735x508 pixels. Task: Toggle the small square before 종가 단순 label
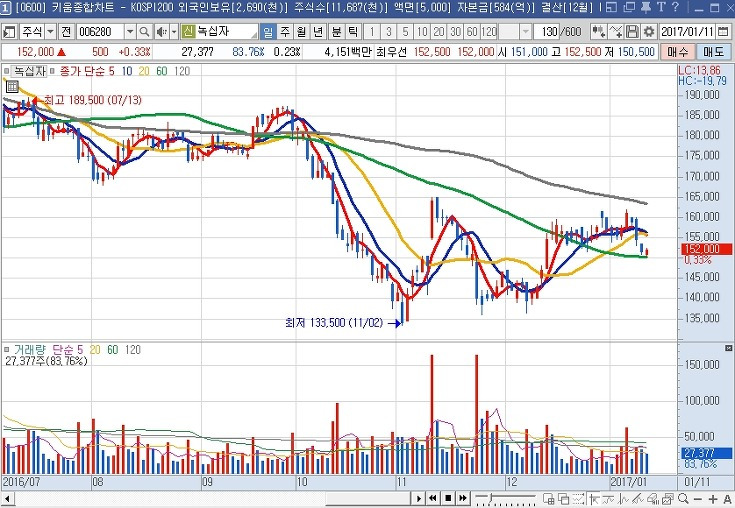pos(52,71)
